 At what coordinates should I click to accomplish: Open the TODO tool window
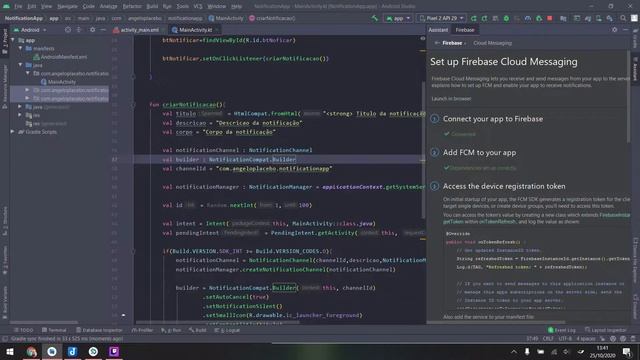point(24,330)
